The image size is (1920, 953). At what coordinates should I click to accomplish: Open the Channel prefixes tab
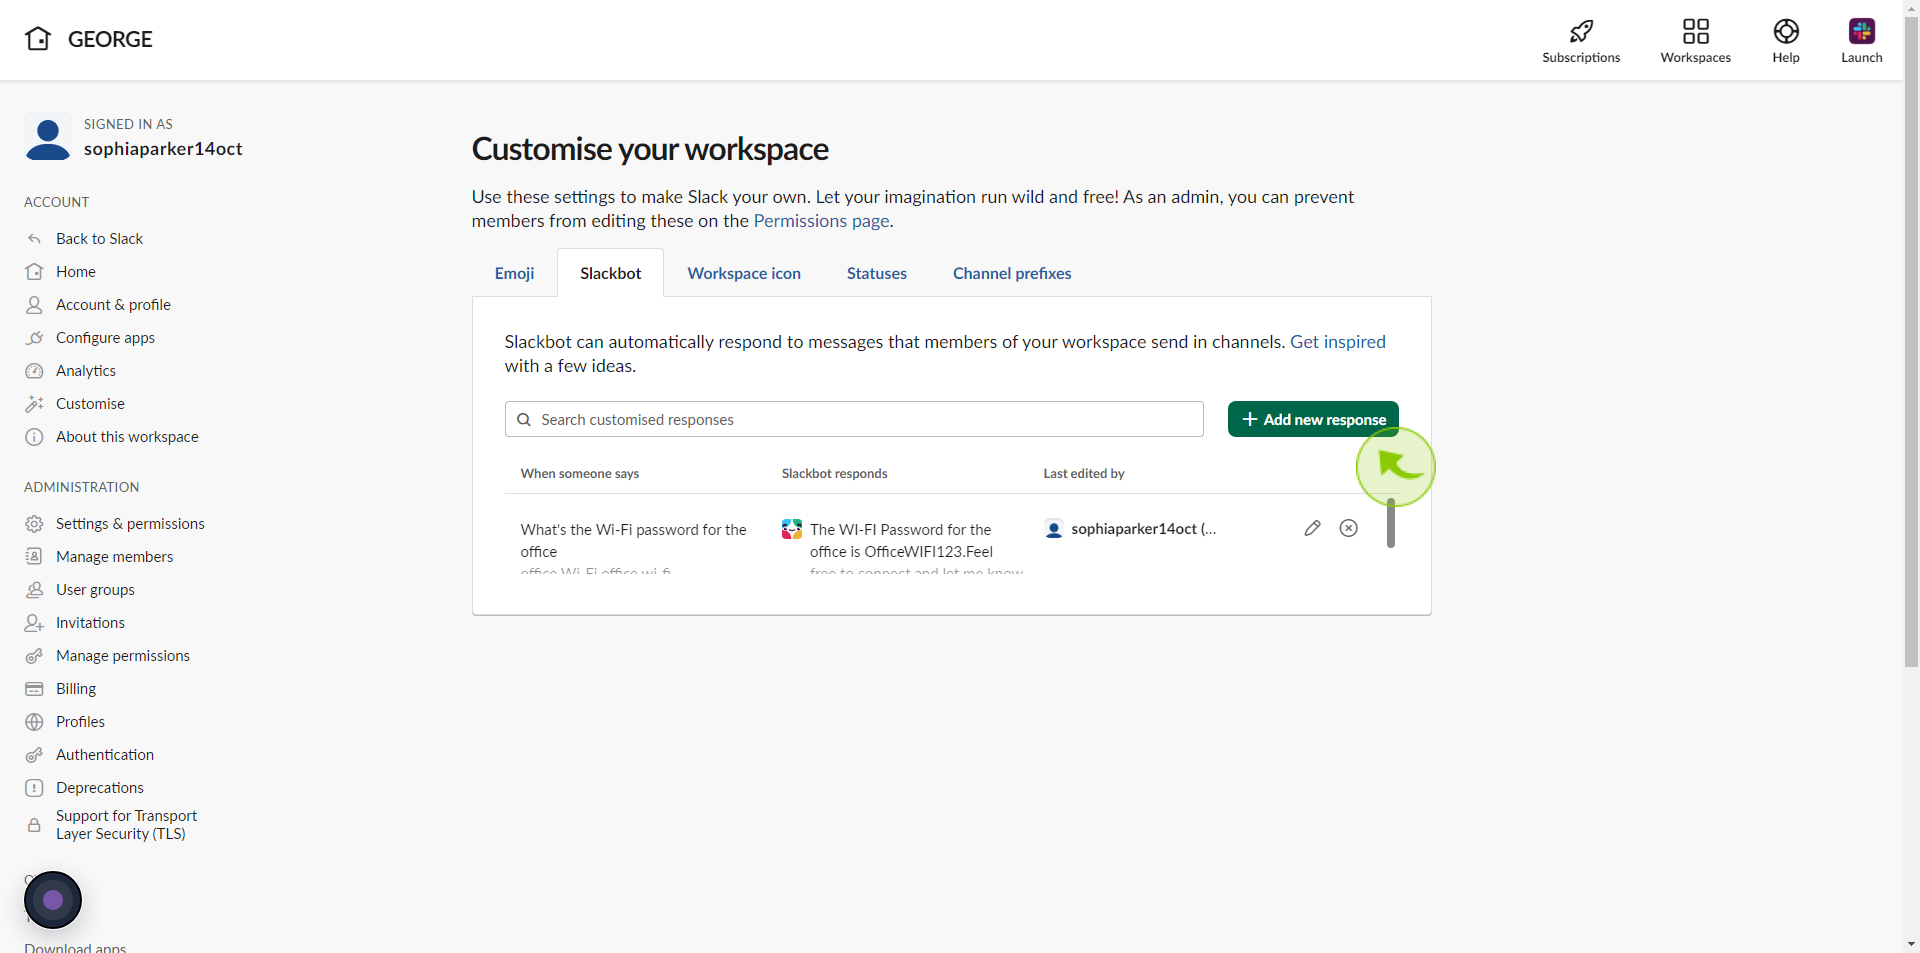[x=1012, y=273]
